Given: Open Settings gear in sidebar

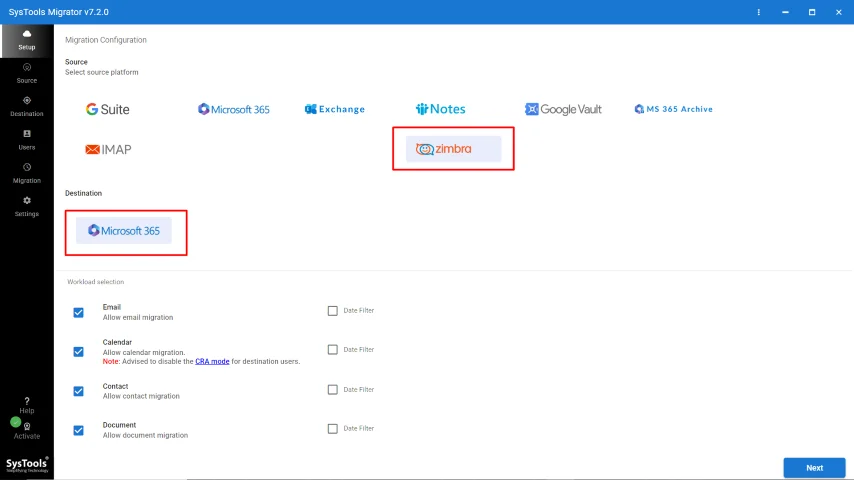Looking at the screenshot, I should [27, 206].
